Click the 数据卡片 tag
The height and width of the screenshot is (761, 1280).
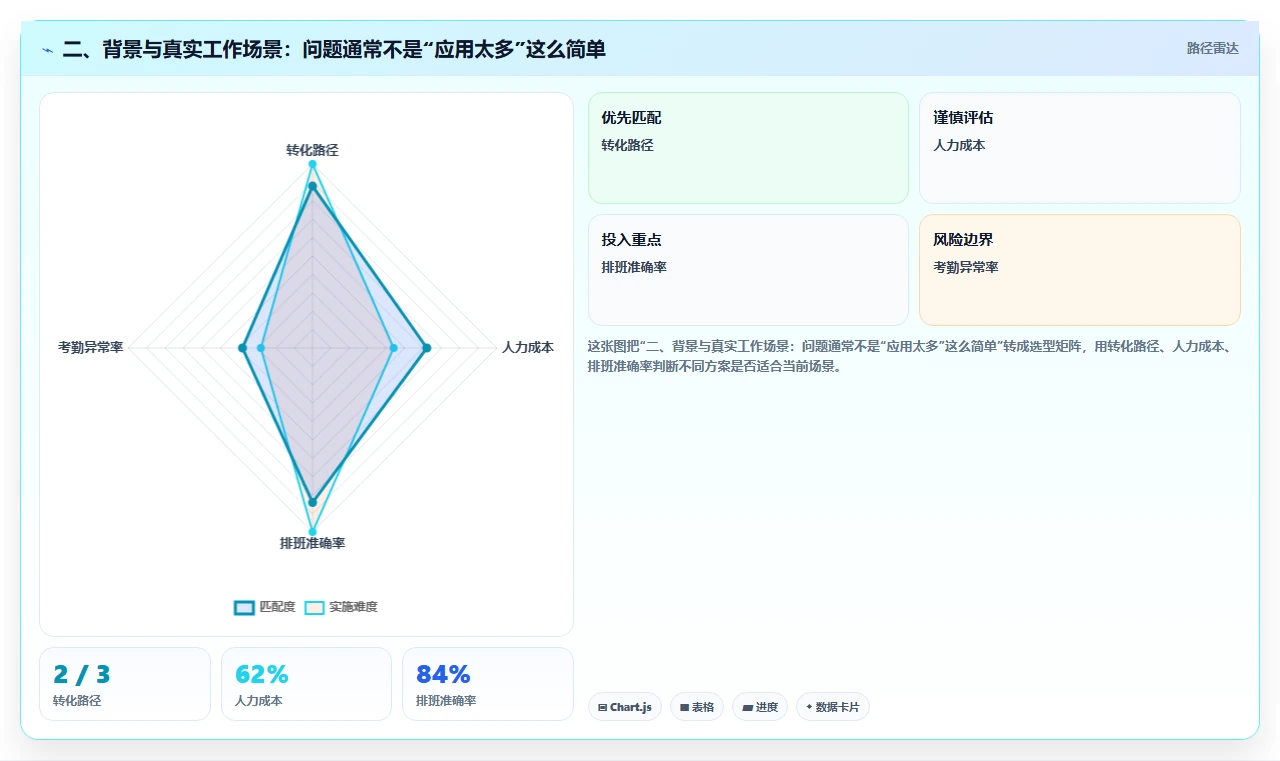click(833, 707)
